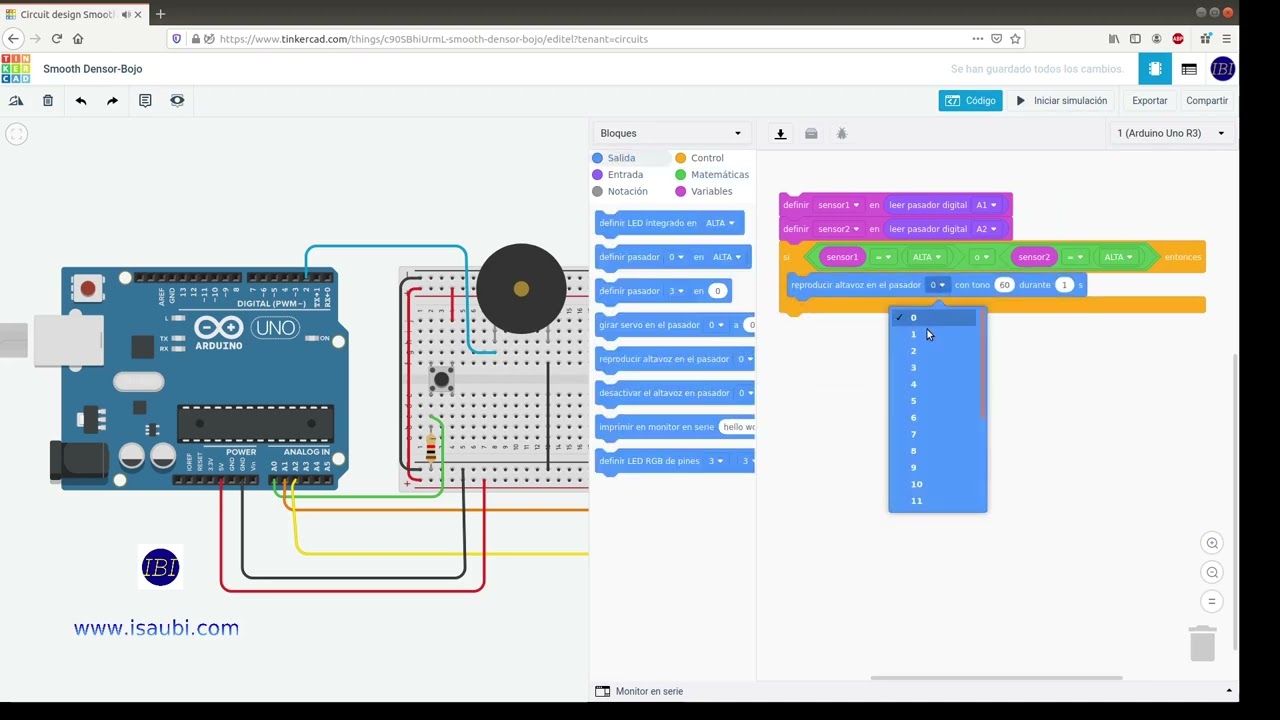The image size is (1280, 720).
Task: Download the code with download icon
Action: pyautogui.click(x=781, y=134)
